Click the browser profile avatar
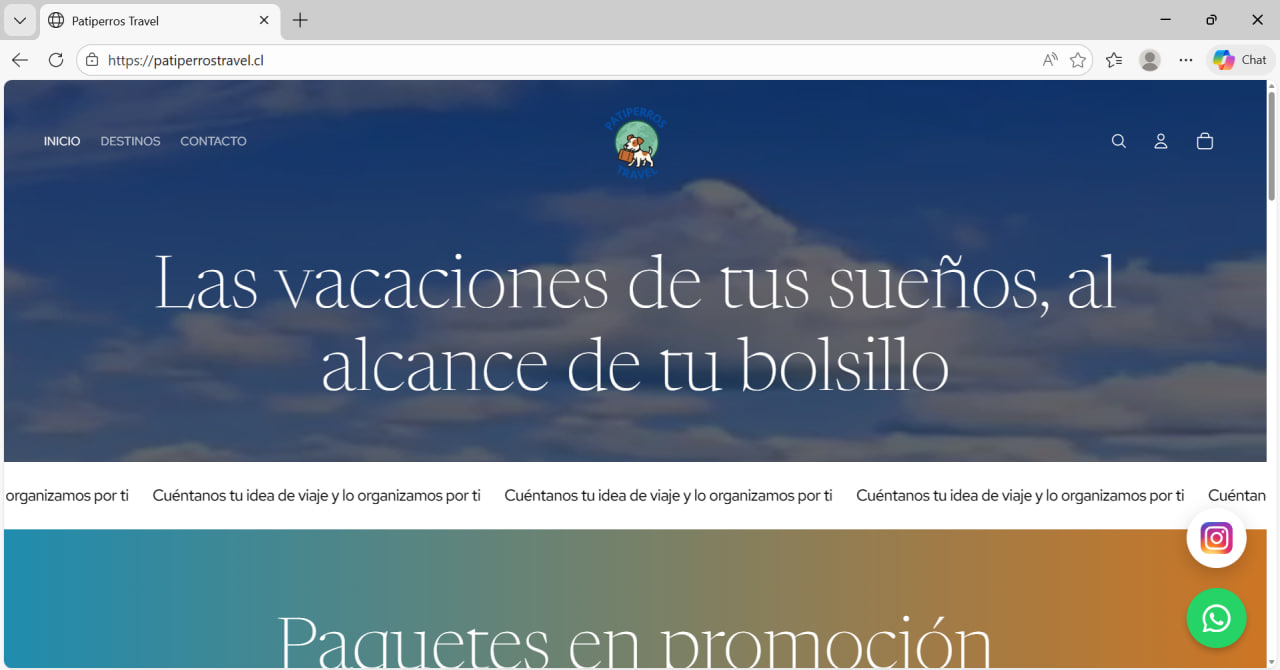Image resolution: width=1280 pixels, height=670 pixels. click(x=1150, y=60)
